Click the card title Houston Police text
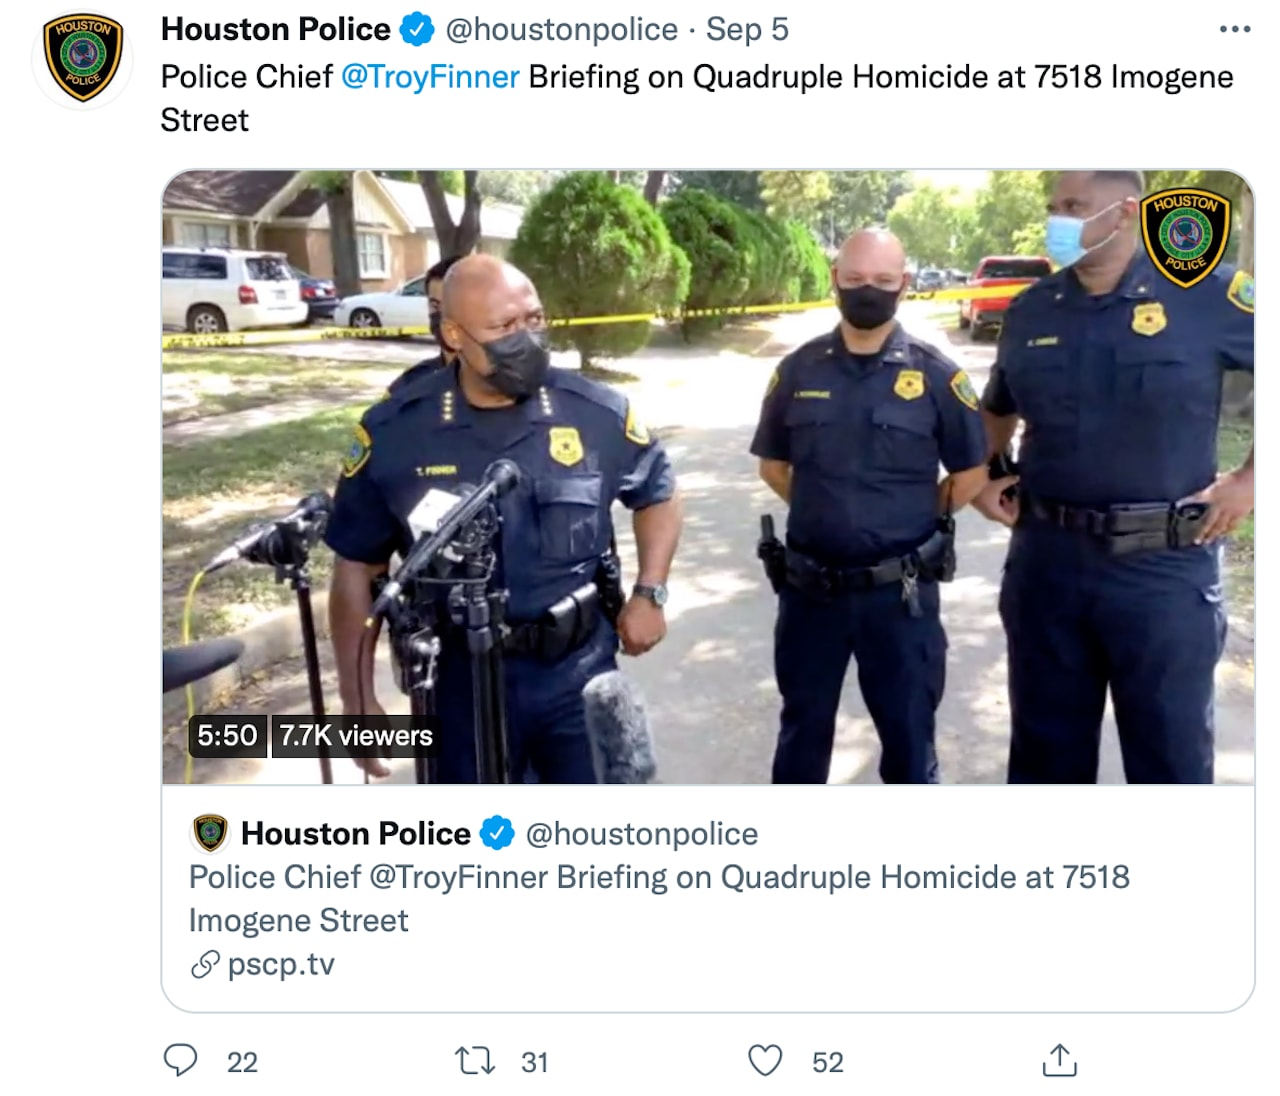The height and width of the screenshot is (1096, 1280). [356, 833]
